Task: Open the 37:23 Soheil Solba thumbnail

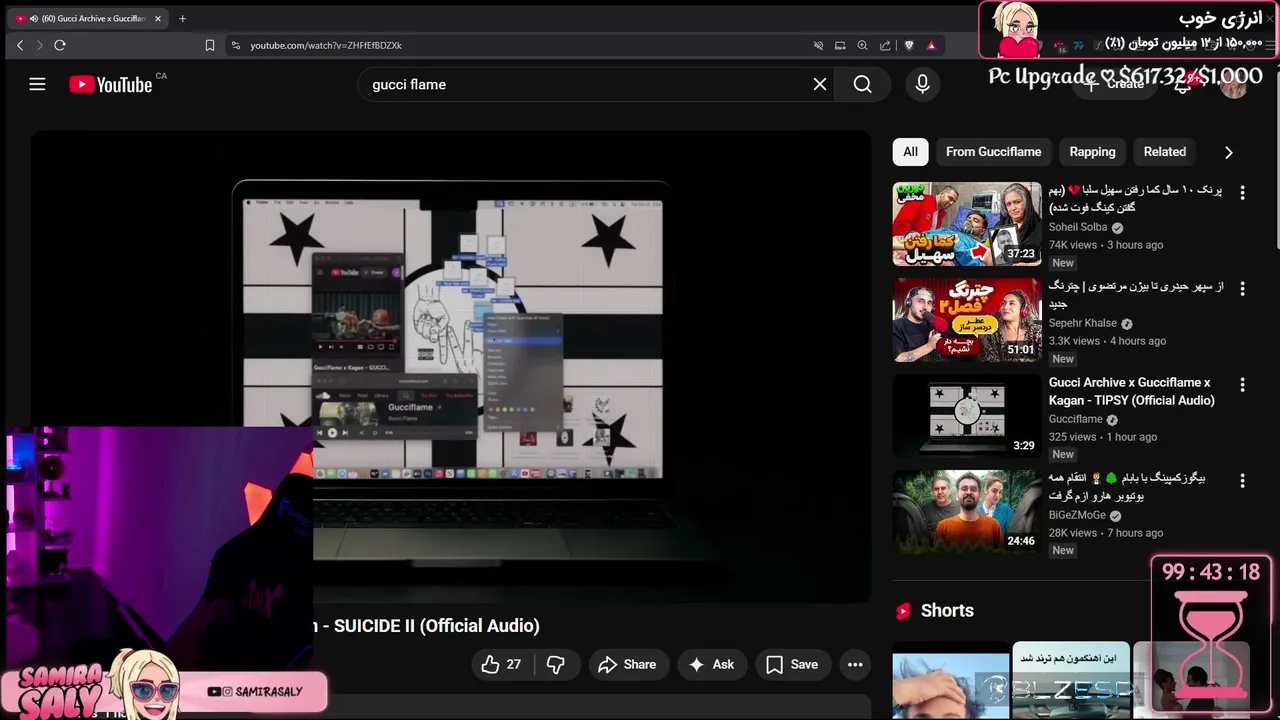Action: (967, 224)
